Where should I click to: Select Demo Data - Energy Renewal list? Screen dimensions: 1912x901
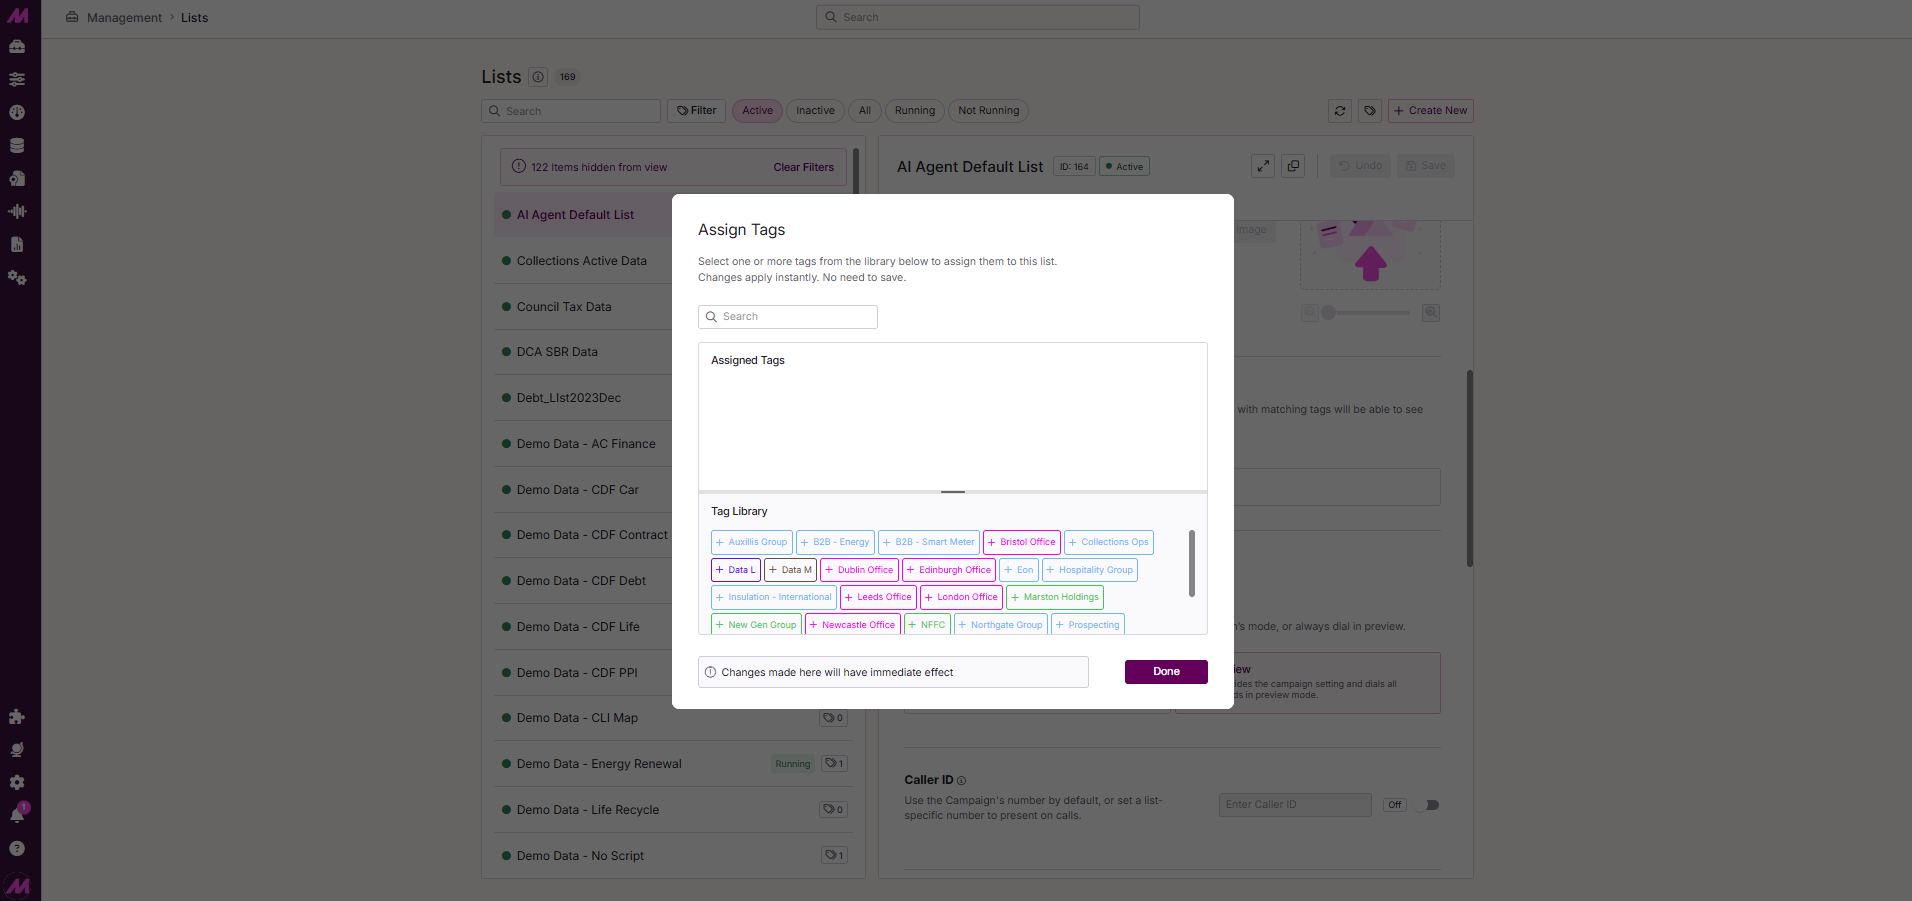(x=672, y=764)
